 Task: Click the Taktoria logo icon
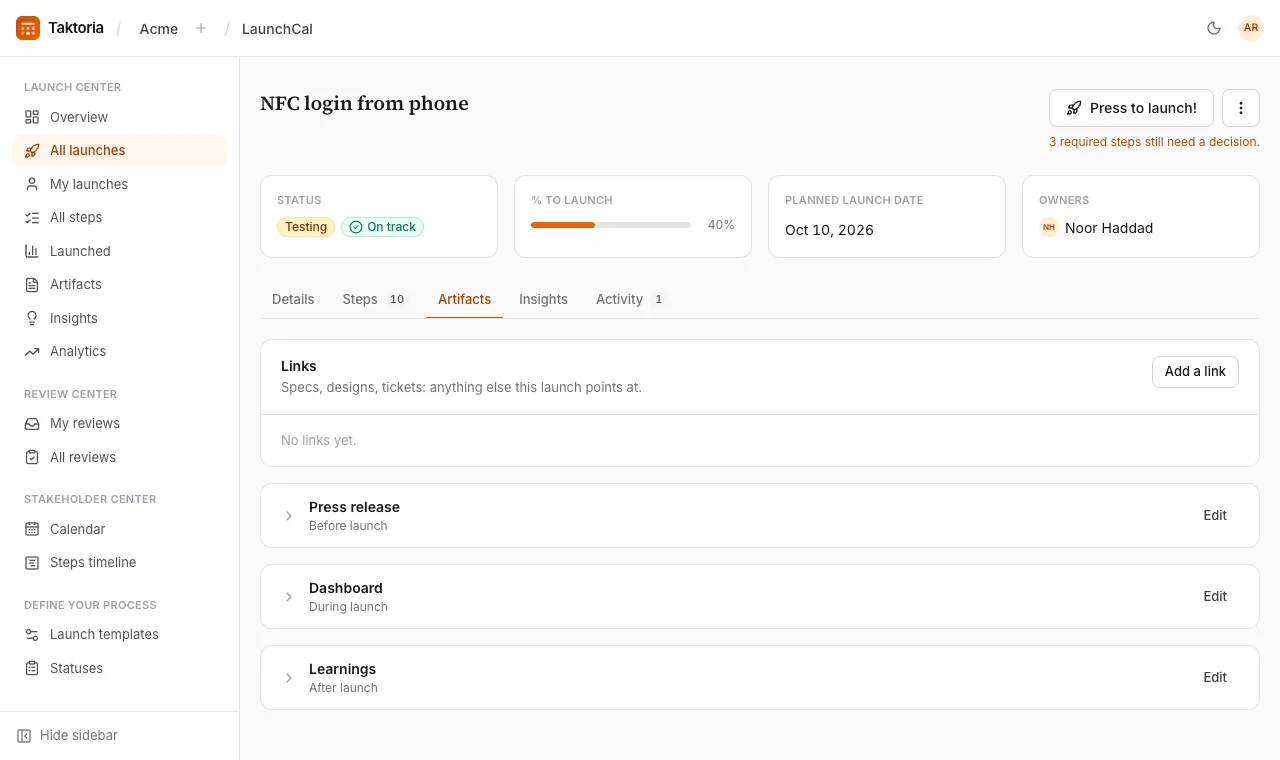[x=28, y=28]
